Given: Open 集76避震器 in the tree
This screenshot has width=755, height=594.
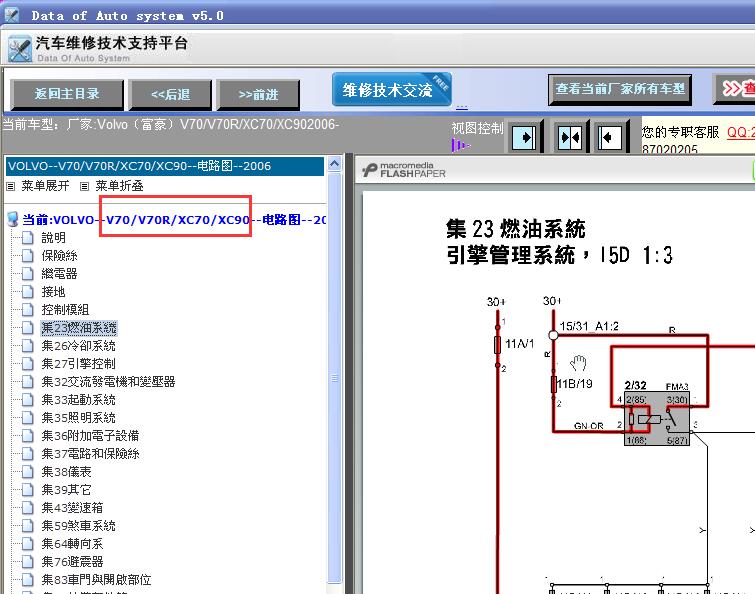Looking at the screenshot, I should (x=72, y=562).
